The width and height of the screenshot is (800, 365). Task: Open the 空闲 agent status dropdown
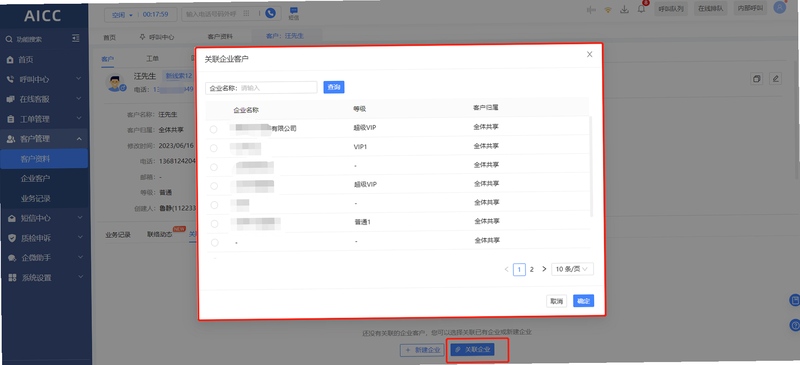point(121,15)
